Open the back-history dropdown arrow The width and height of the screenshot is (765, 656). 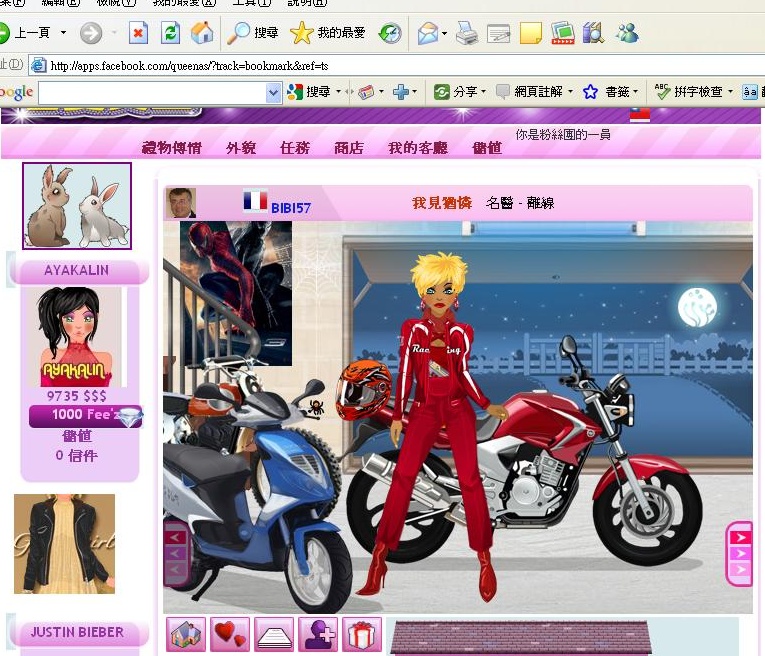click(x=63, y=33)
